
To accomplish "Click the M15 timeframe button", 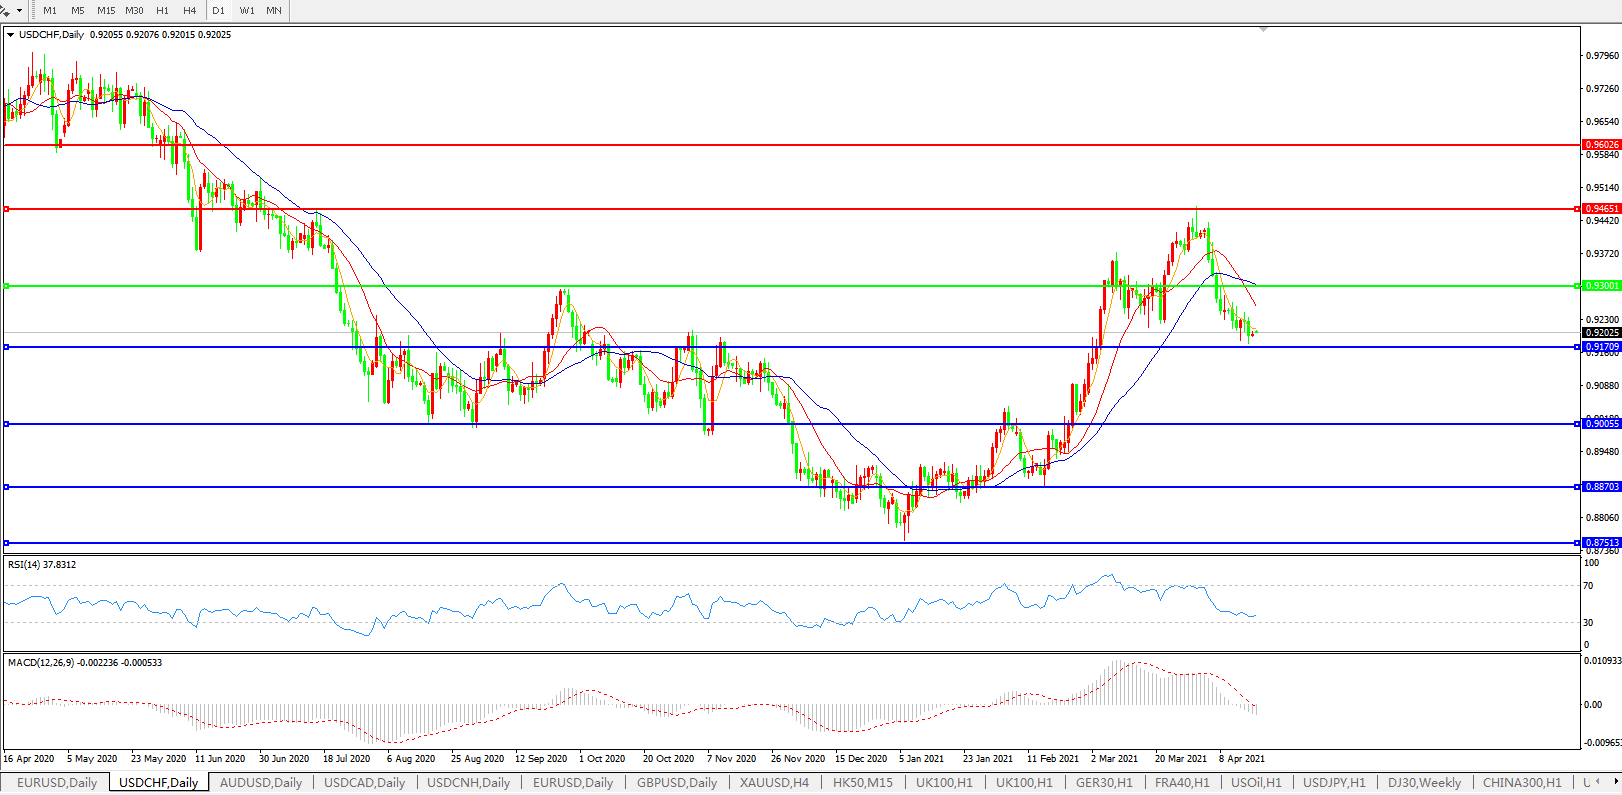I will [106, 10].
